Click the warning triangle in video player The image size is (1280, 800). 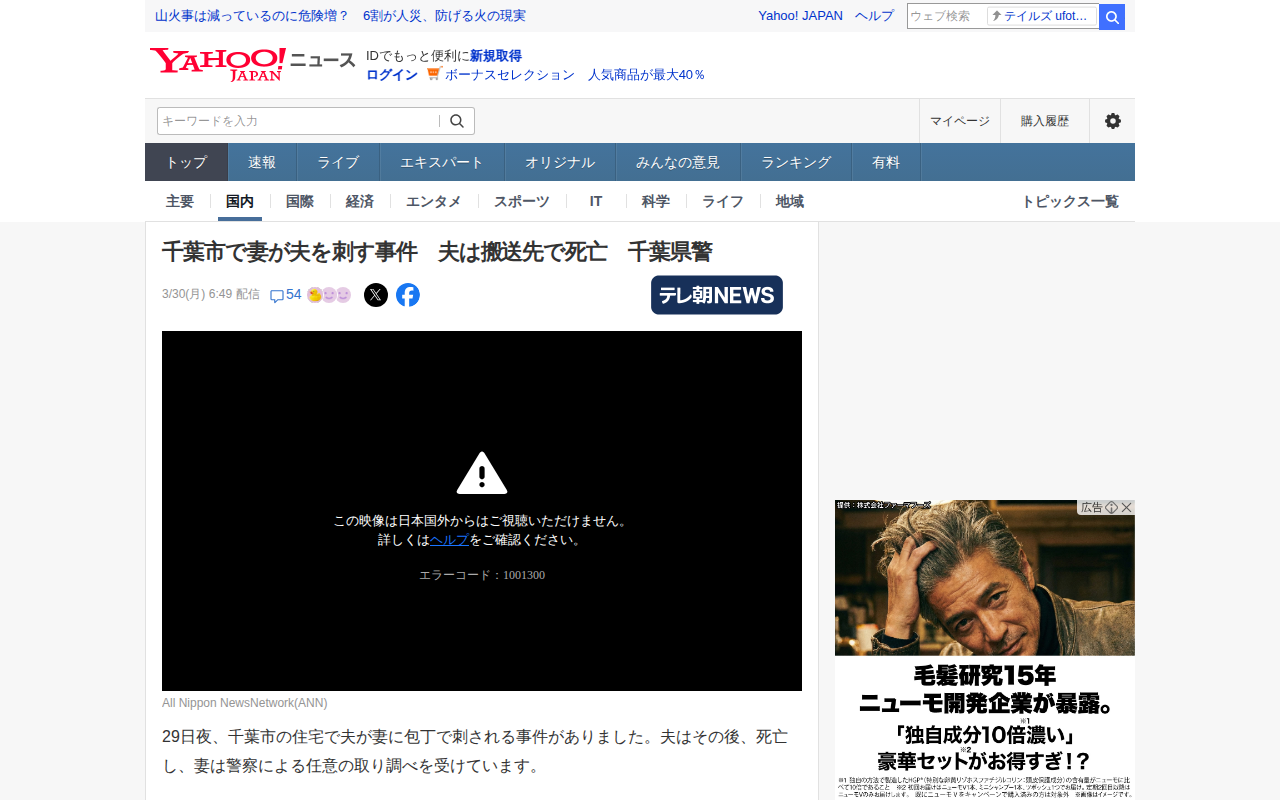coord(482,473)
